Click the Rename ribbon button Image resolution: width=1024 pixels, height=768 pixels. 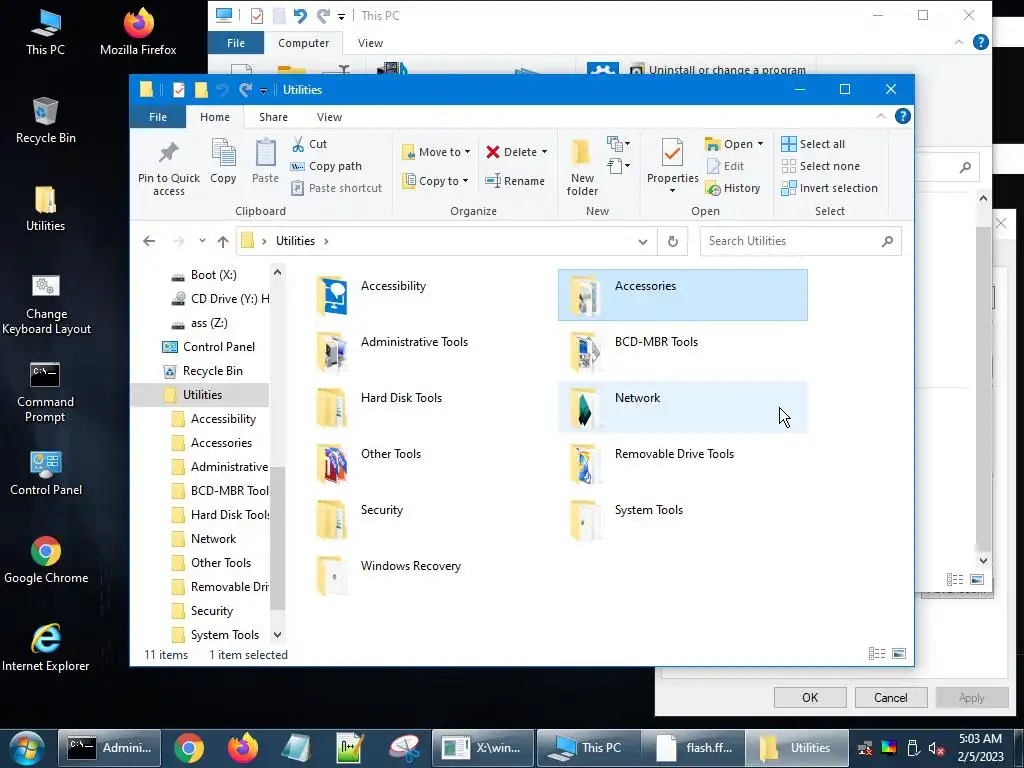515,181
